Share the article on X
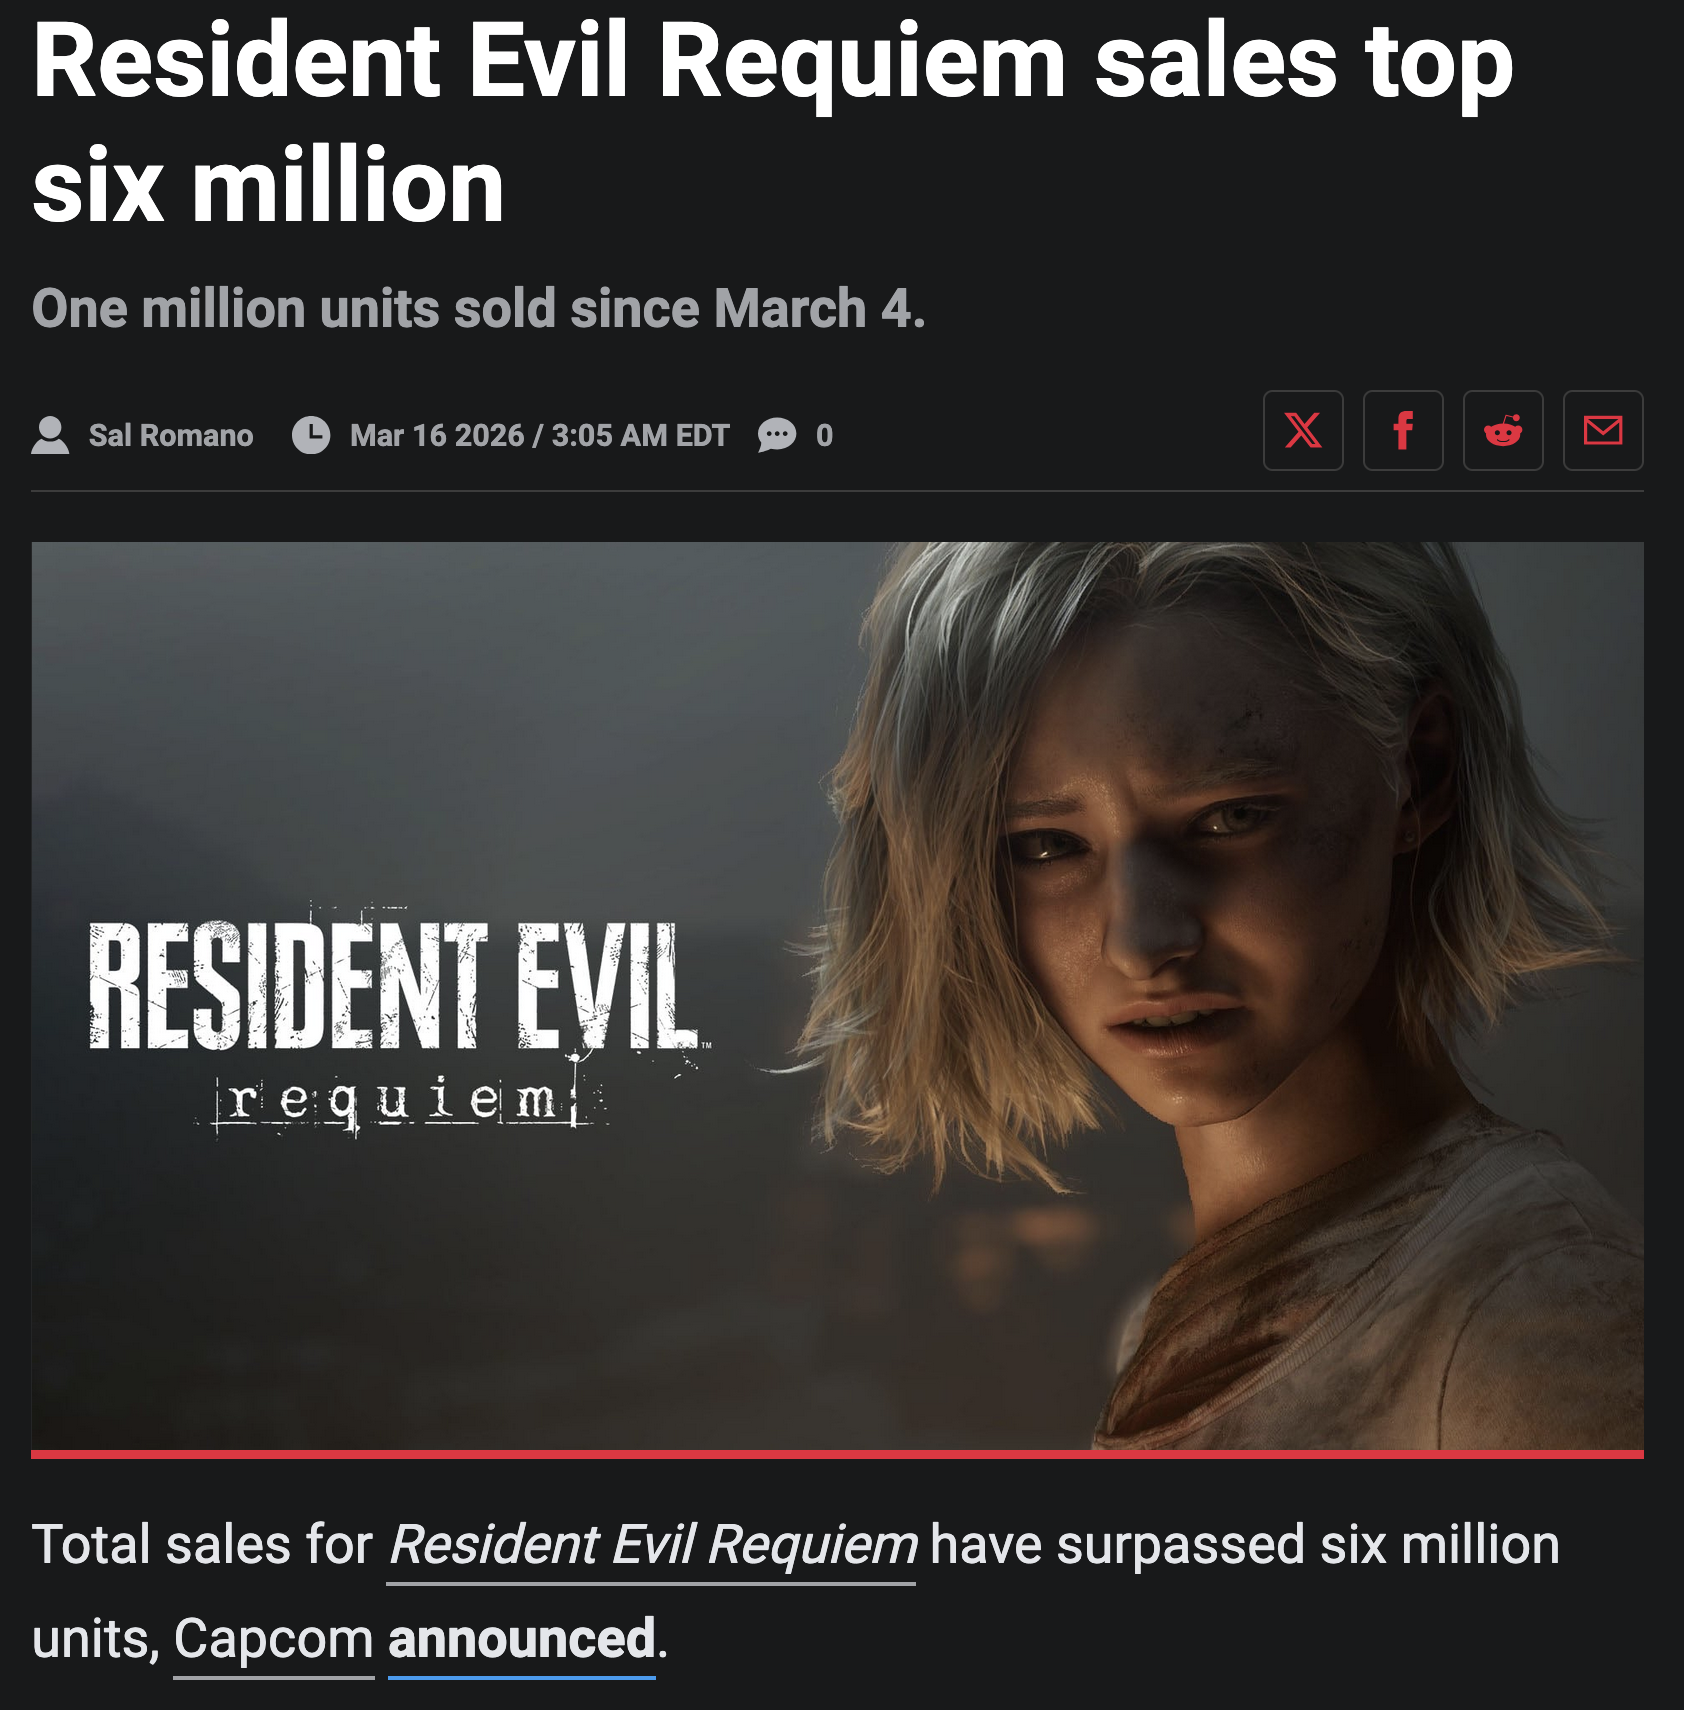Viewport: 1684px width, 1710px height. tap(1303, 431)
